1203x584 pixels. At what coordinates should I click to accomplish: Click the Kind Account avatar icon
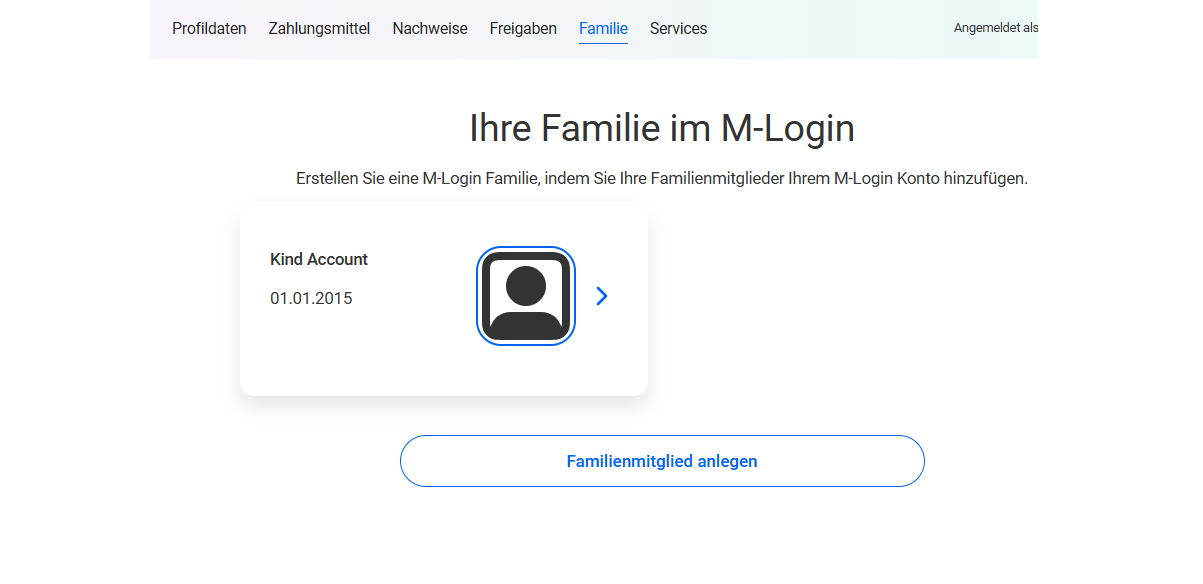pos(526,296)
